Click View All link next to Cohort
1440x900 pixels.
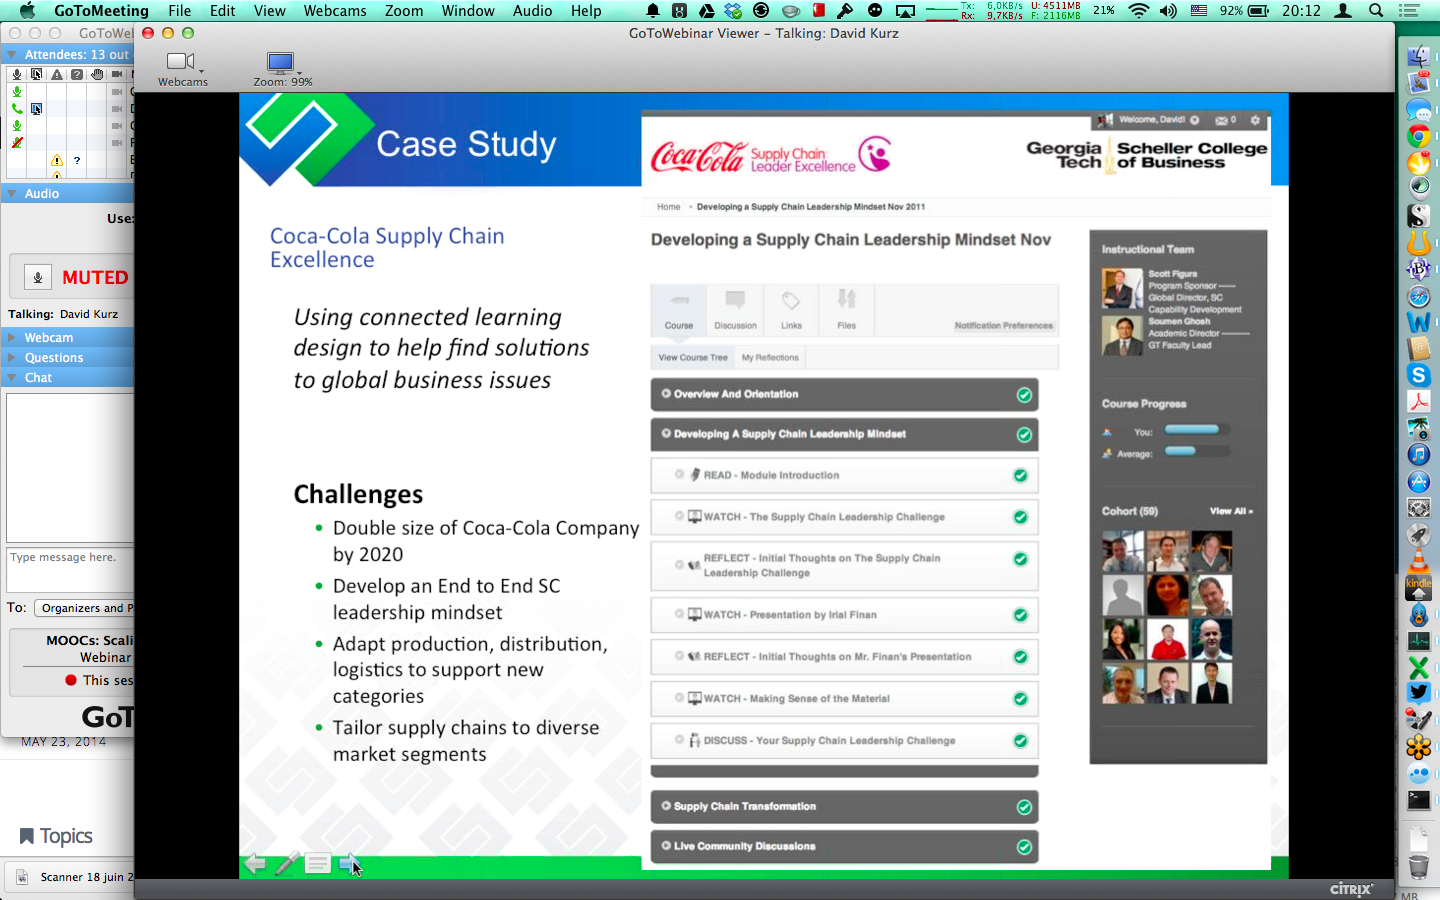pyautogui.click(x=1231, y=511)
